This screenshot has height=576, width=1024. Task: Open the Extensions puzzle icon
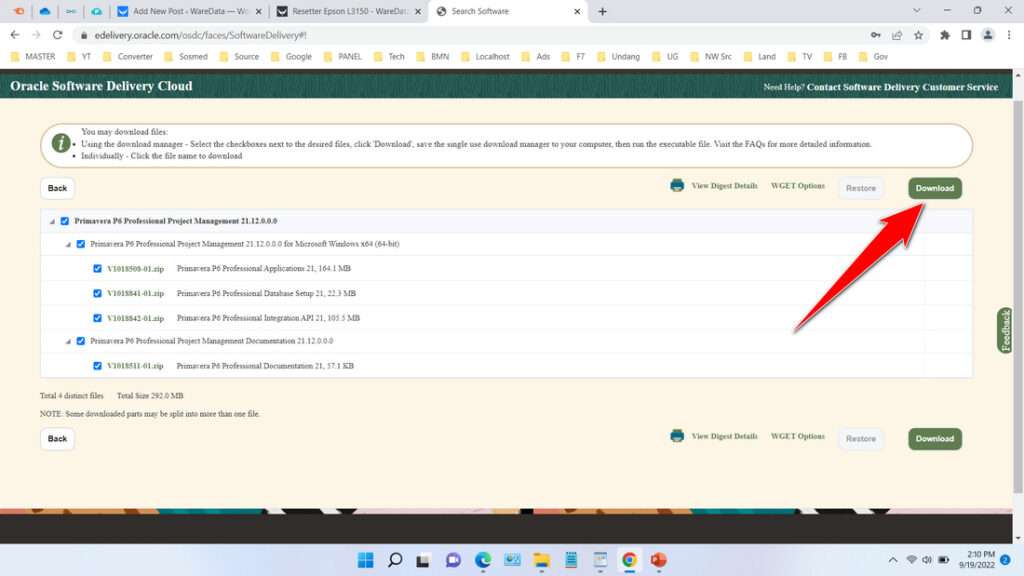coord(944,35)
